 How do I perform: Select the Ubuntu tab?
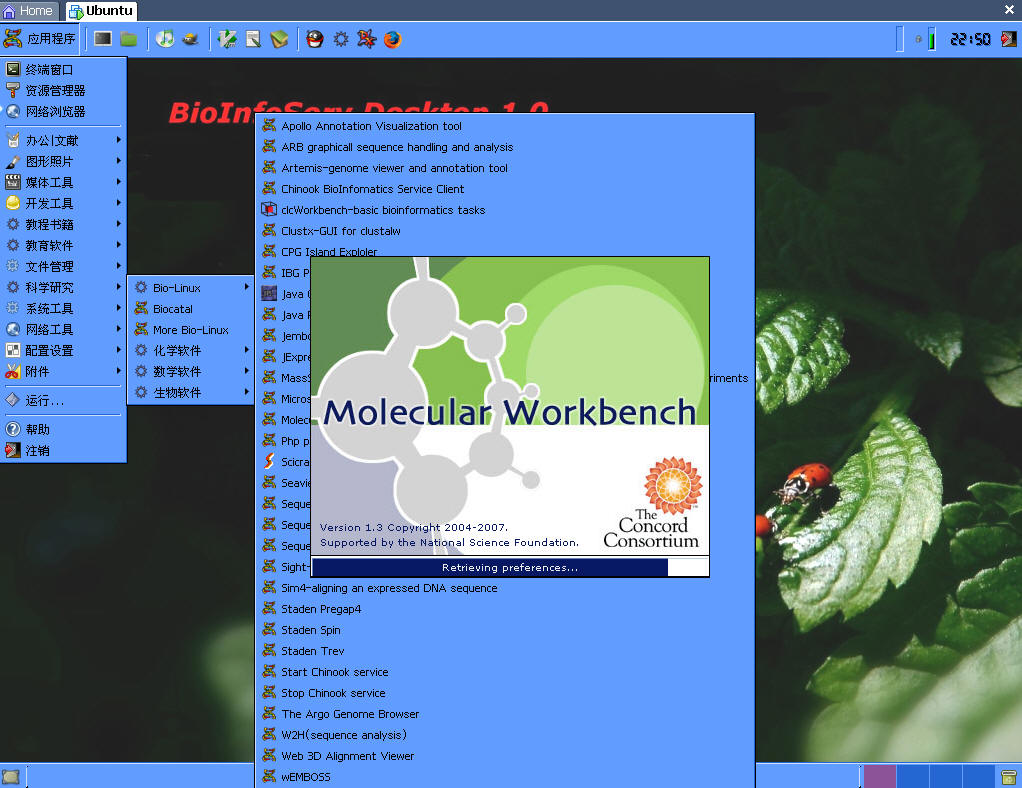[101, 10]
